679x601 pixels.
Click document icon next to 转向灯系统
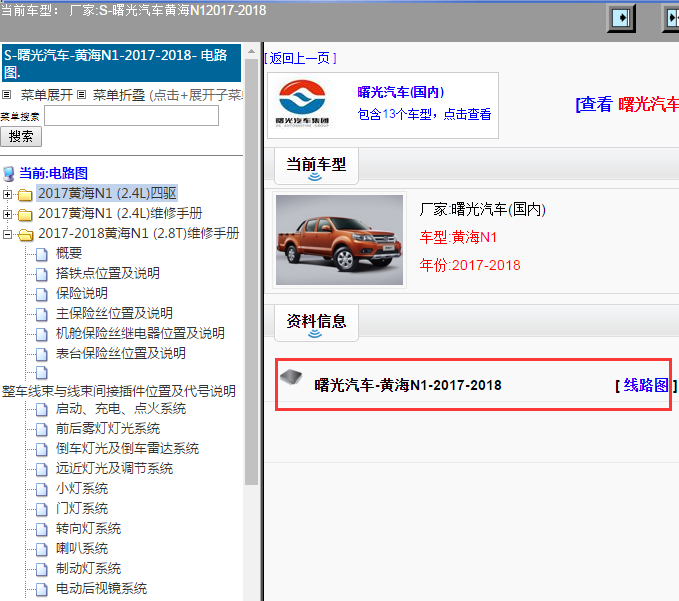point(42,529)
